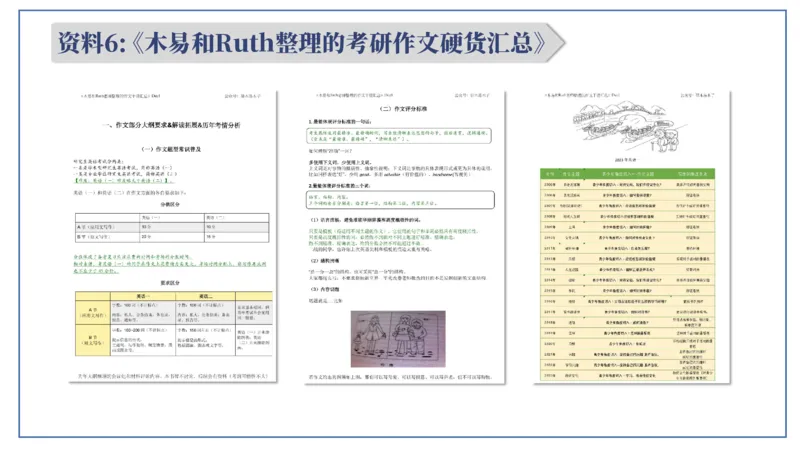
Task: Click heading 一、作文部分大纲要求 in left page
Action: pyautogui.click(x=172, y=124)
